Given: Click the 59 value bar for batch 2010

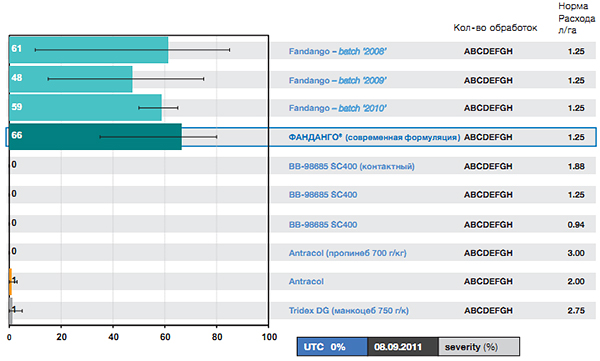Looking at the screenshot, I should (85, 108).
